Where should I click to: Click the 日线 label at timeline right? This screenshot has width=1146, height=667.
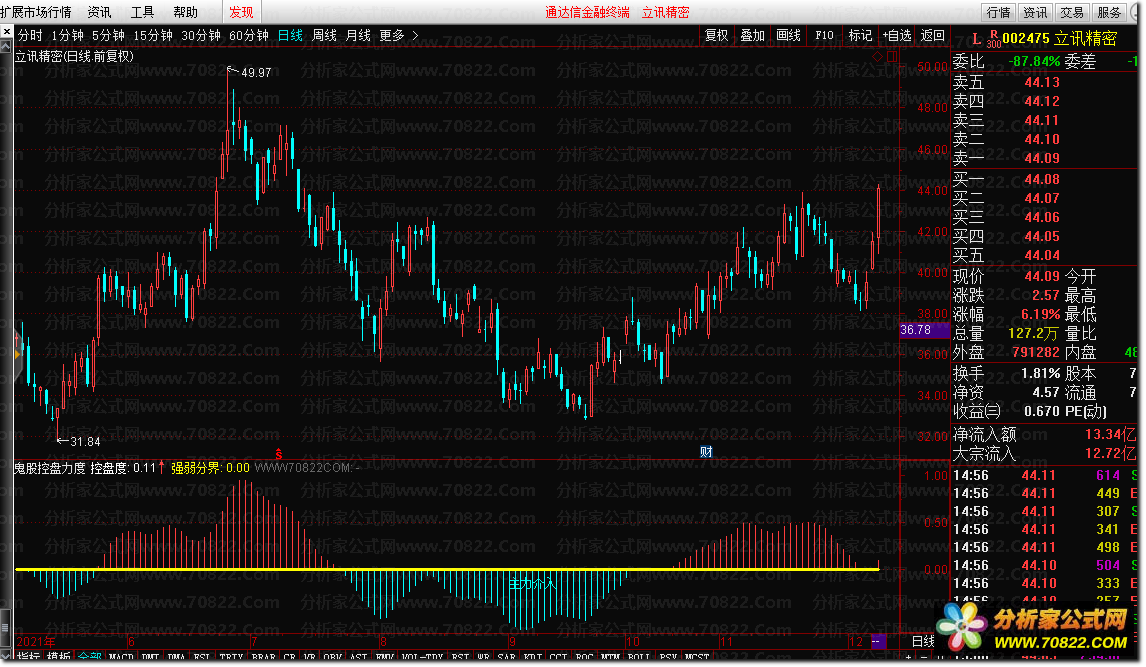pos(923,641)
